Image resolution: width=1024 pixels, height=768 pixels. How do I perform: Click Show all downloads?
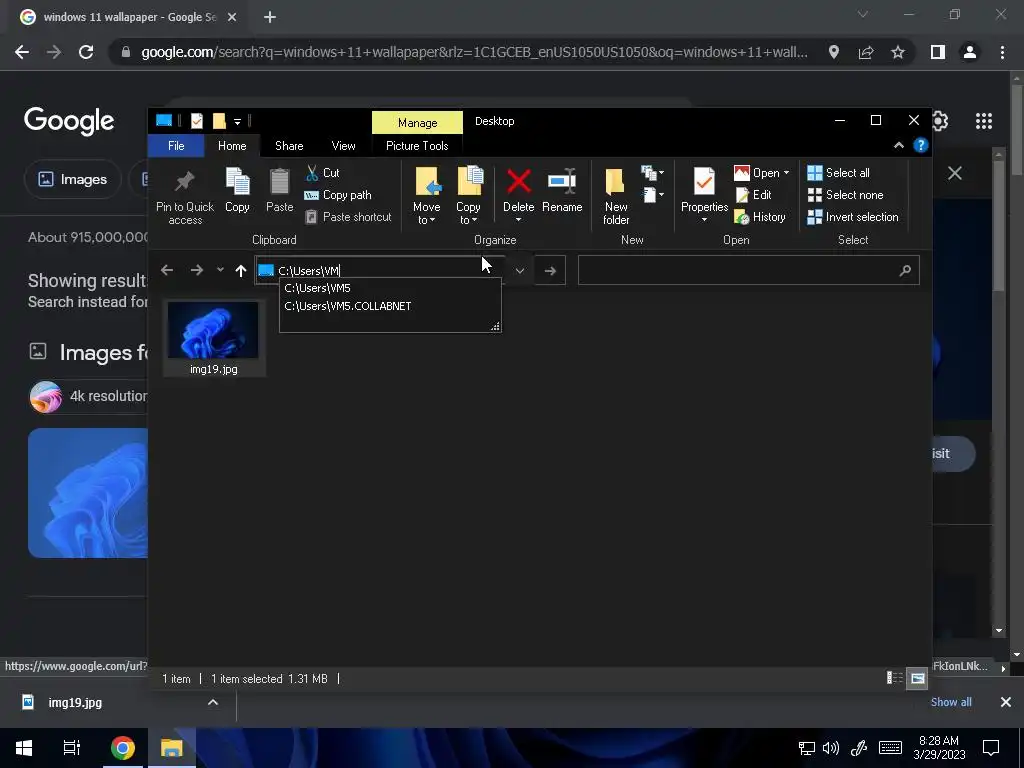(x=951, y=702)
